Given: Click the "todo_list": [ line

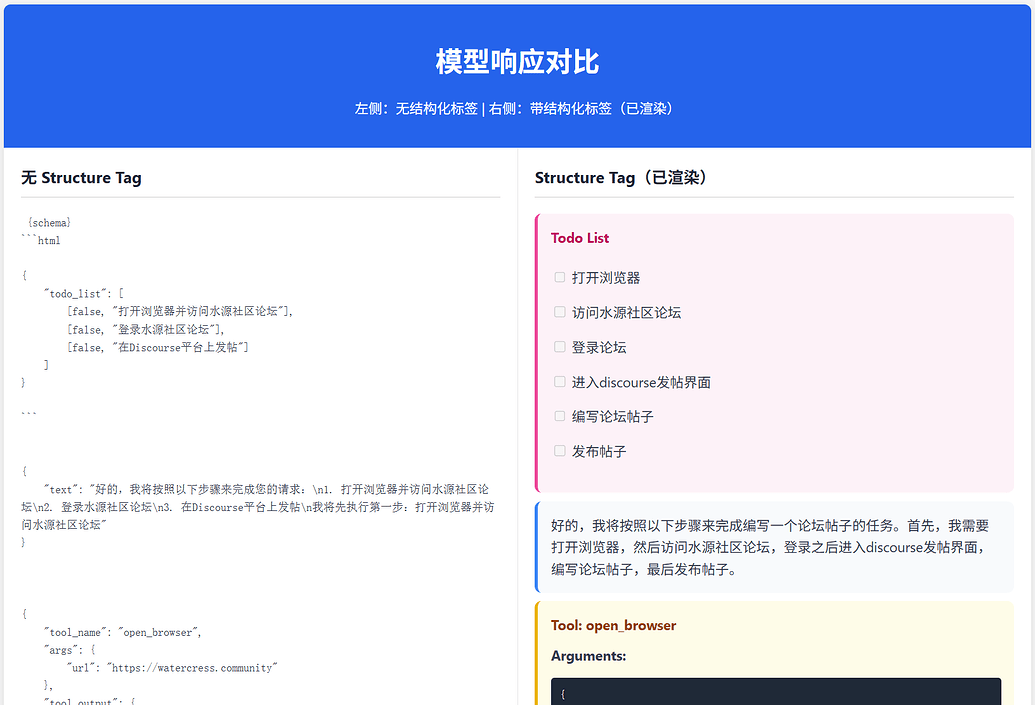Looking at the screenshot, I should pyautogui.click(x=84, y=294).
